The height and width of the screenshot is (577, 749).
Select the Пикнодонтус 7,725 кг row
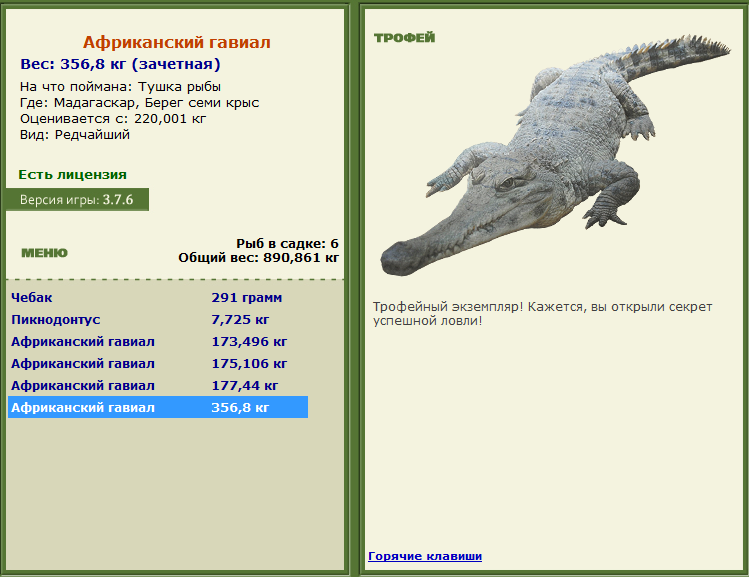pyautogui.click(x=158, y=320)
